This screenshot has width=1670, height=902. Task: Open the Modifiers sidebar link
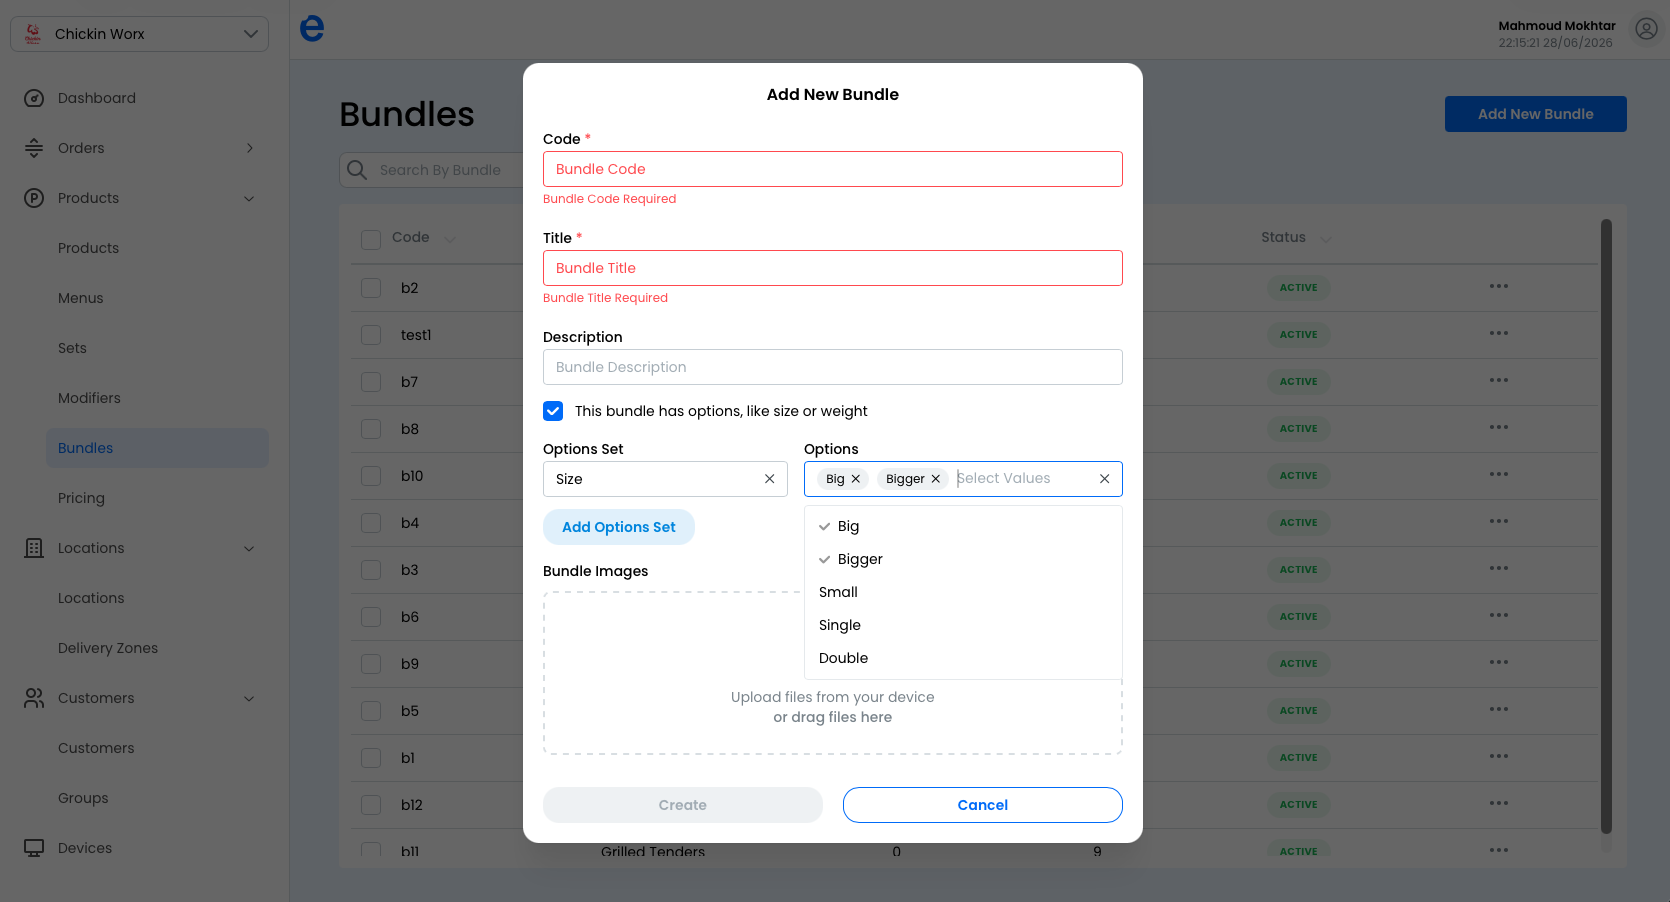point(89,398)
